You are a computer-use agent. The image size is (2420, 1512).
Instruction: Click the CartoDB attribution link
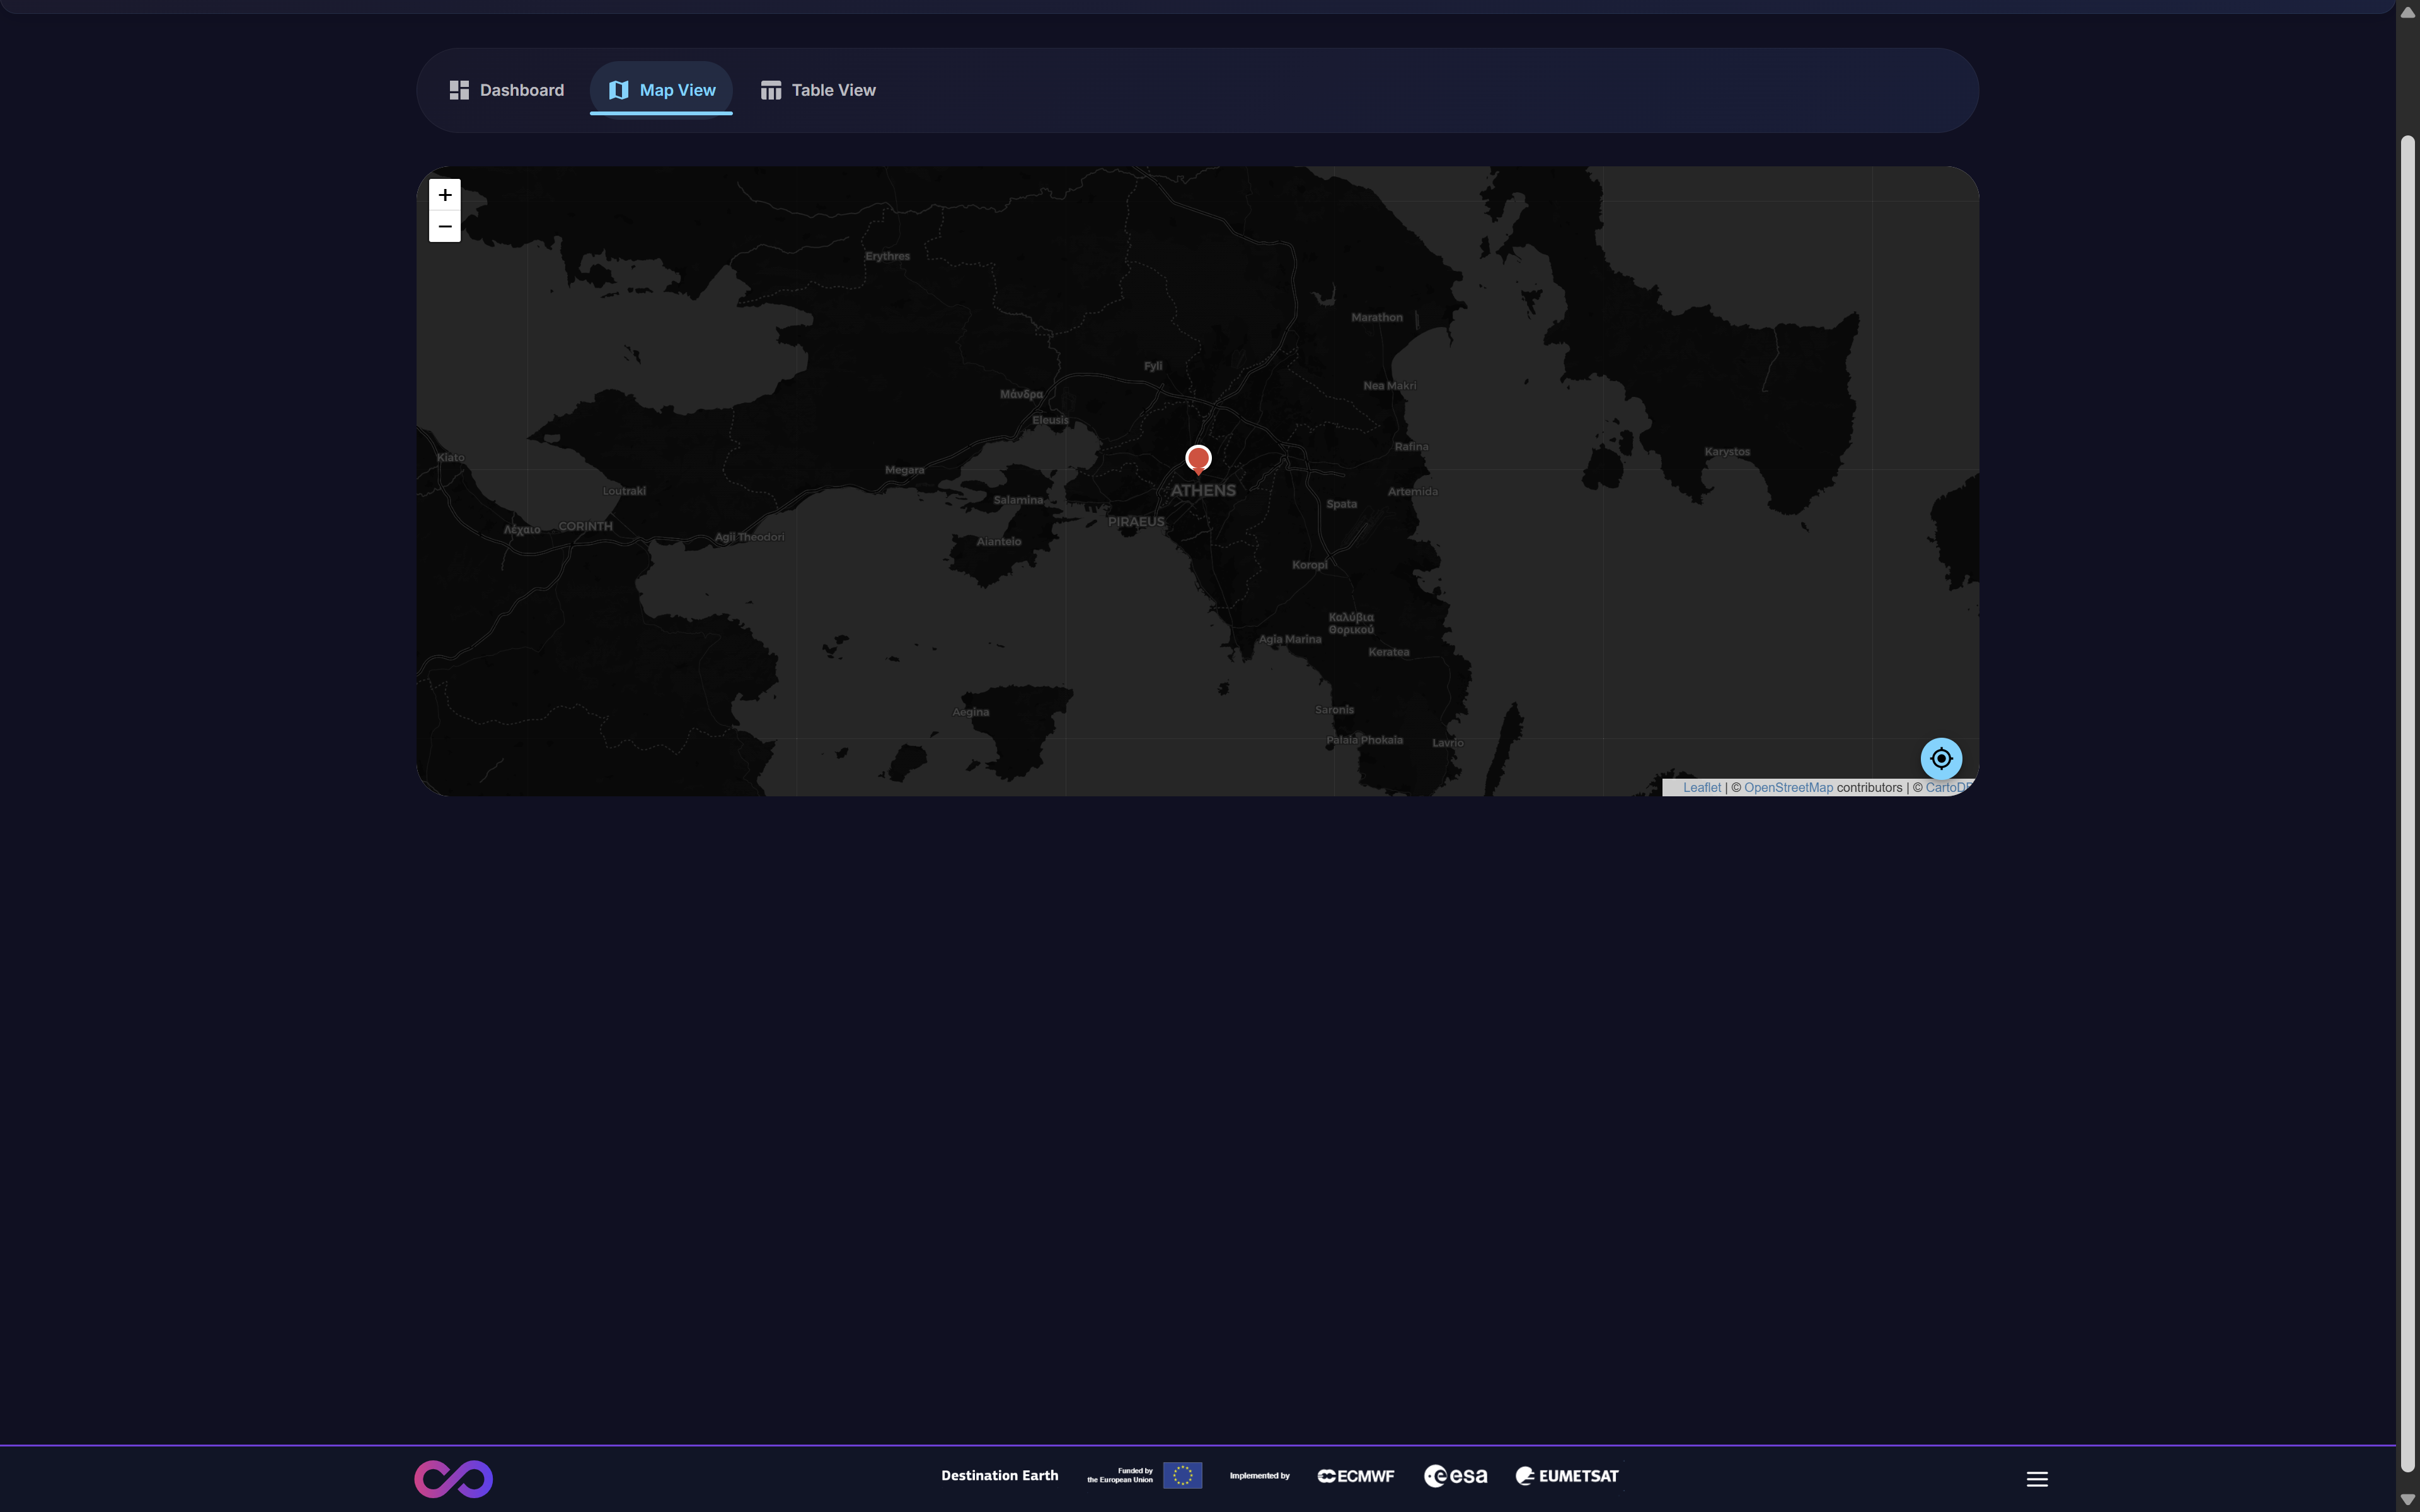(1946, 788)
